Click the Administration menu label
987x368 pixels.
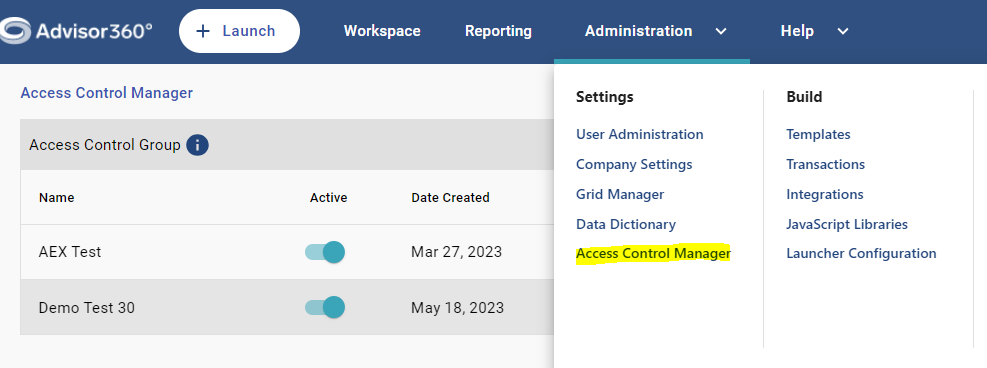[638, 31]
